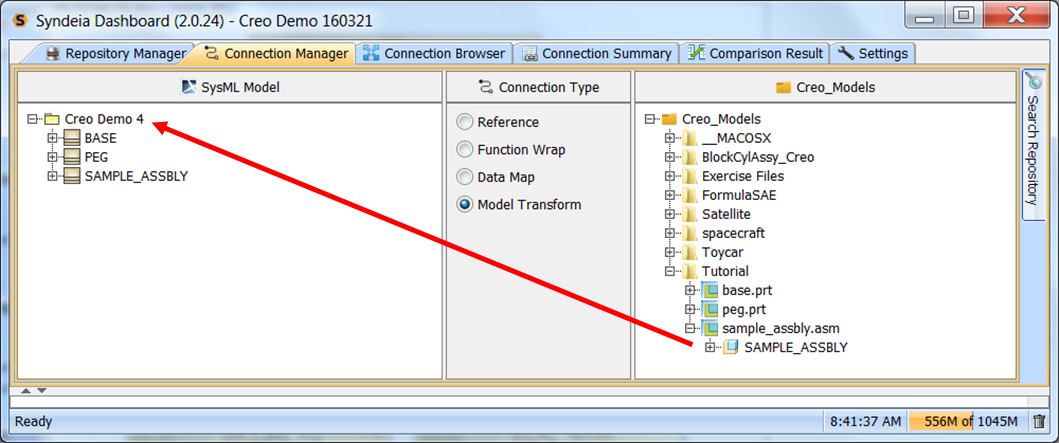
Task: Open the Settings tab
Action: point(875,53)
